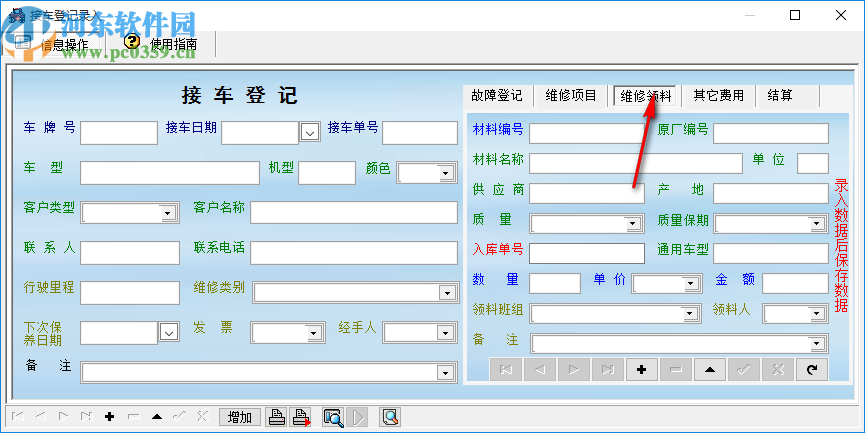865x433 pixels.
Task: Focus the 机型 text field
Action: pyautogui.click(x=327, y=173)
